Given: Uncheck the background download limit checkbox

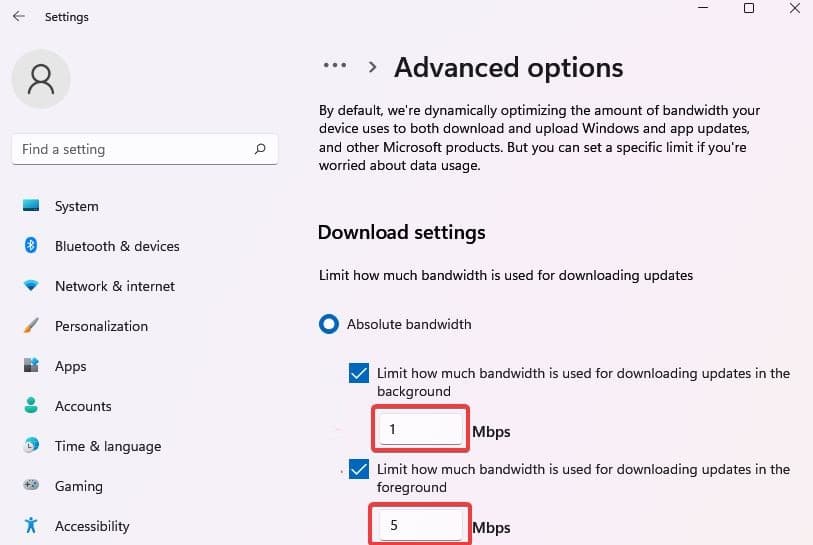Looking at the screenshot, I should (x=359, y=373).
